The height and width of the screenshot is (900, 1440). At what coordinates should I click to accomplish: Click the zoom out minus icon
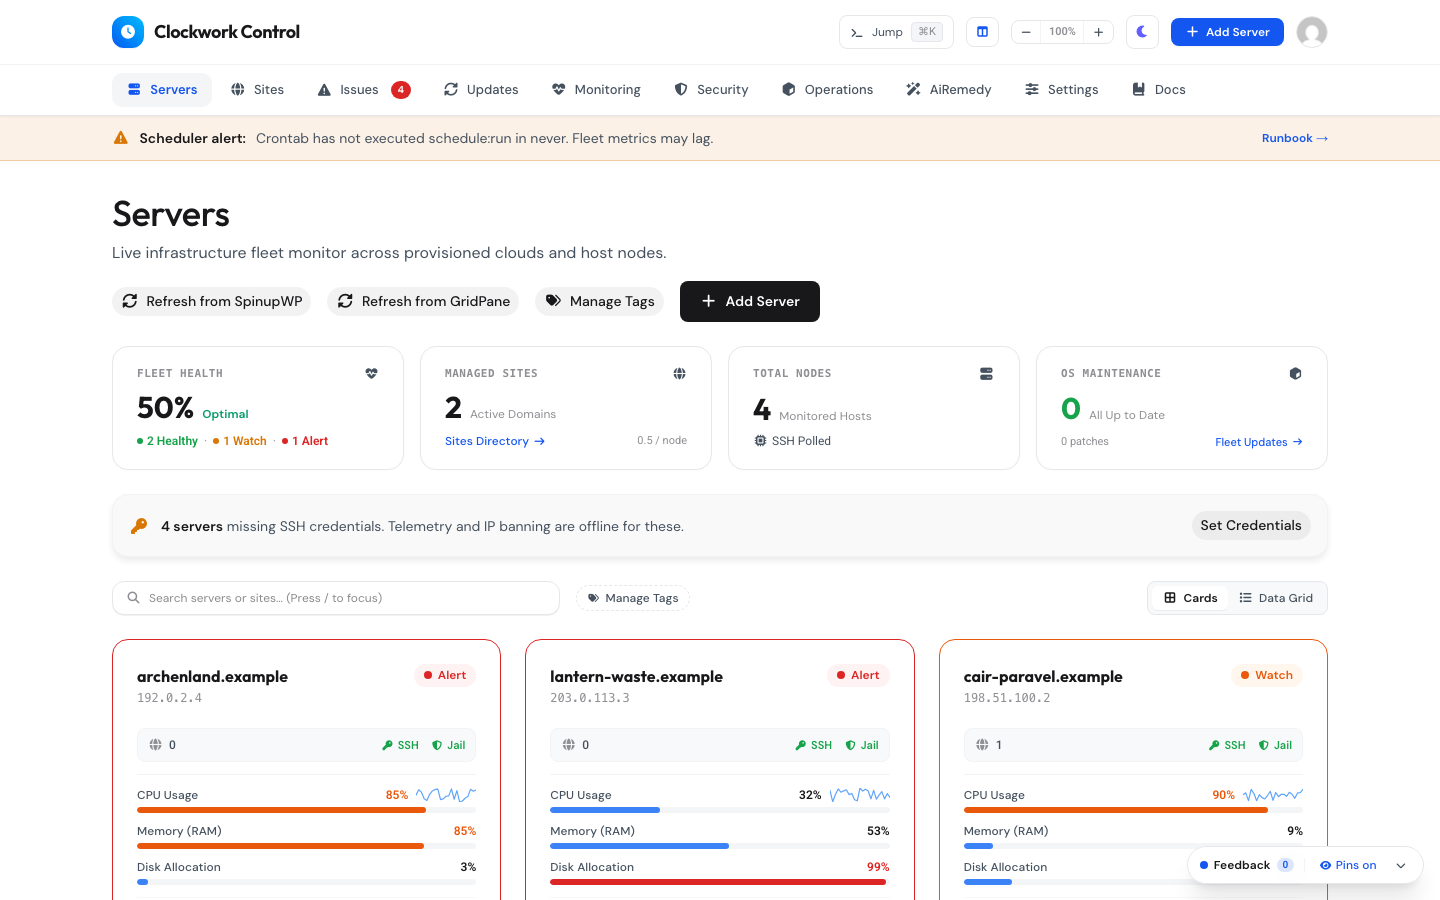pyautogui.click(x=1026, y=32)
